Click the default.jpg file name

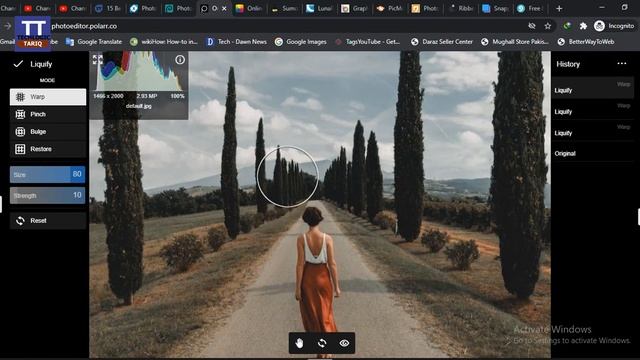coord(139,106)
